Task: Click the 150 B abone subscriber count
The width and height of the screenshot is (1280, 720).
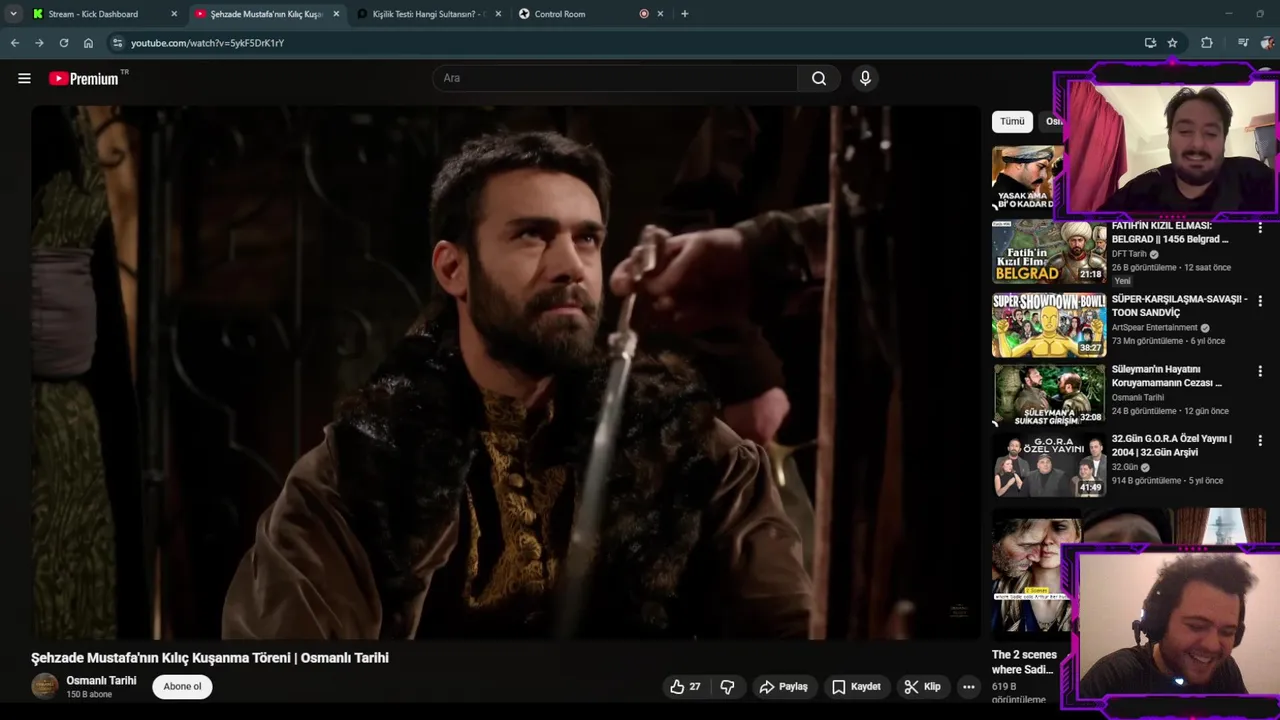Action: pyautogui.click(x=89, y=694)
